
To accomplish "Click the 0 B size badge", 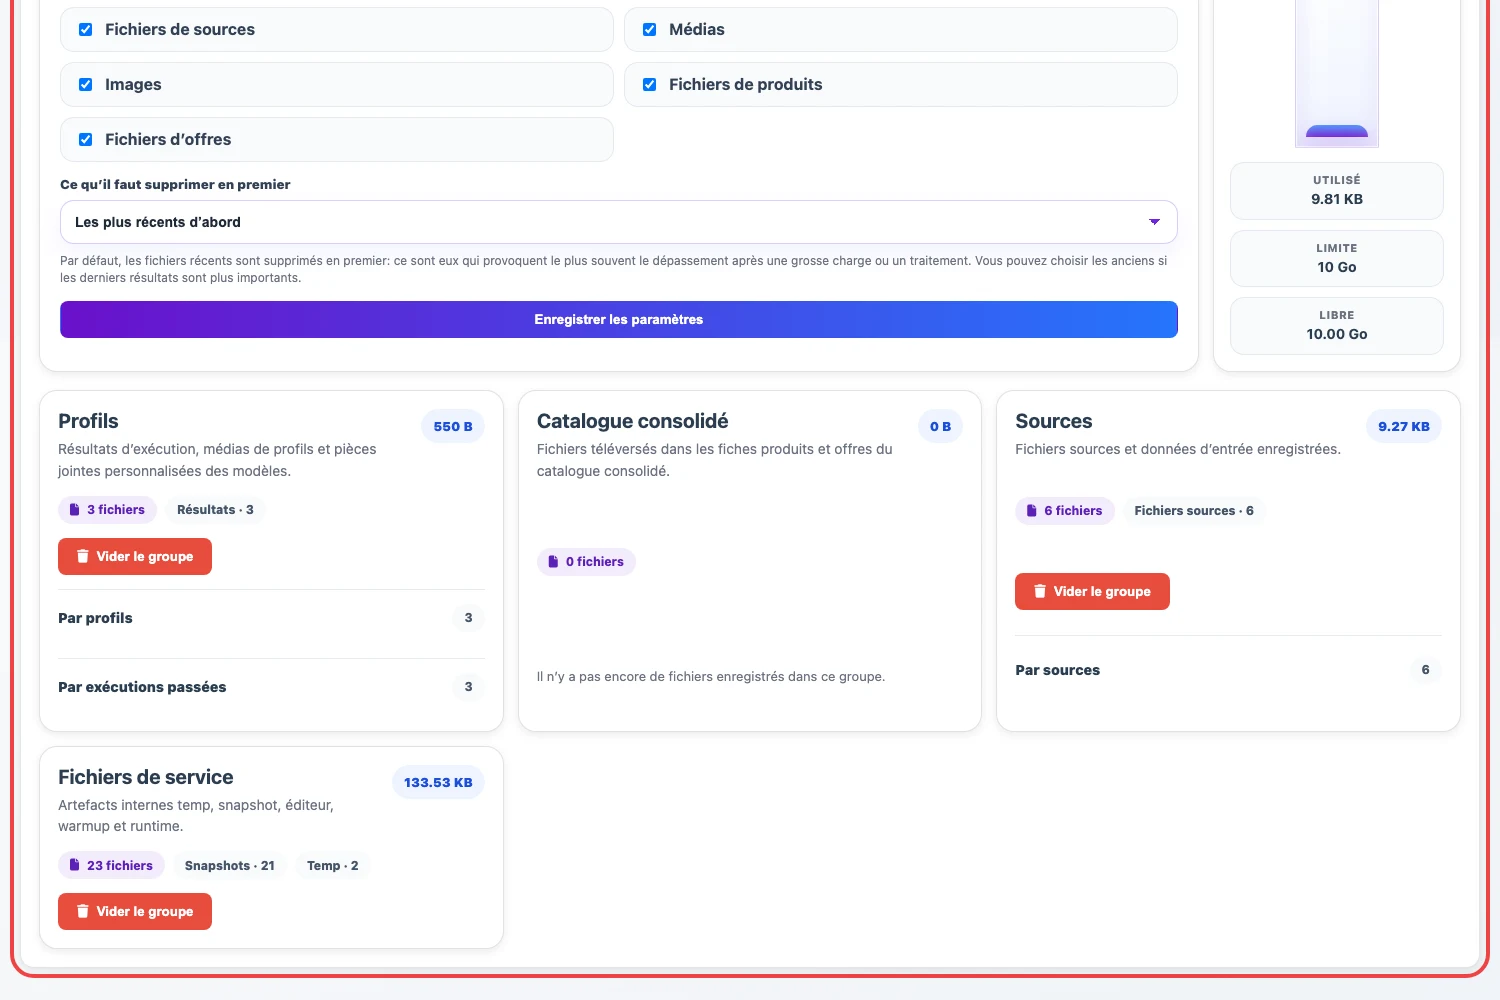I will [941, 427].
